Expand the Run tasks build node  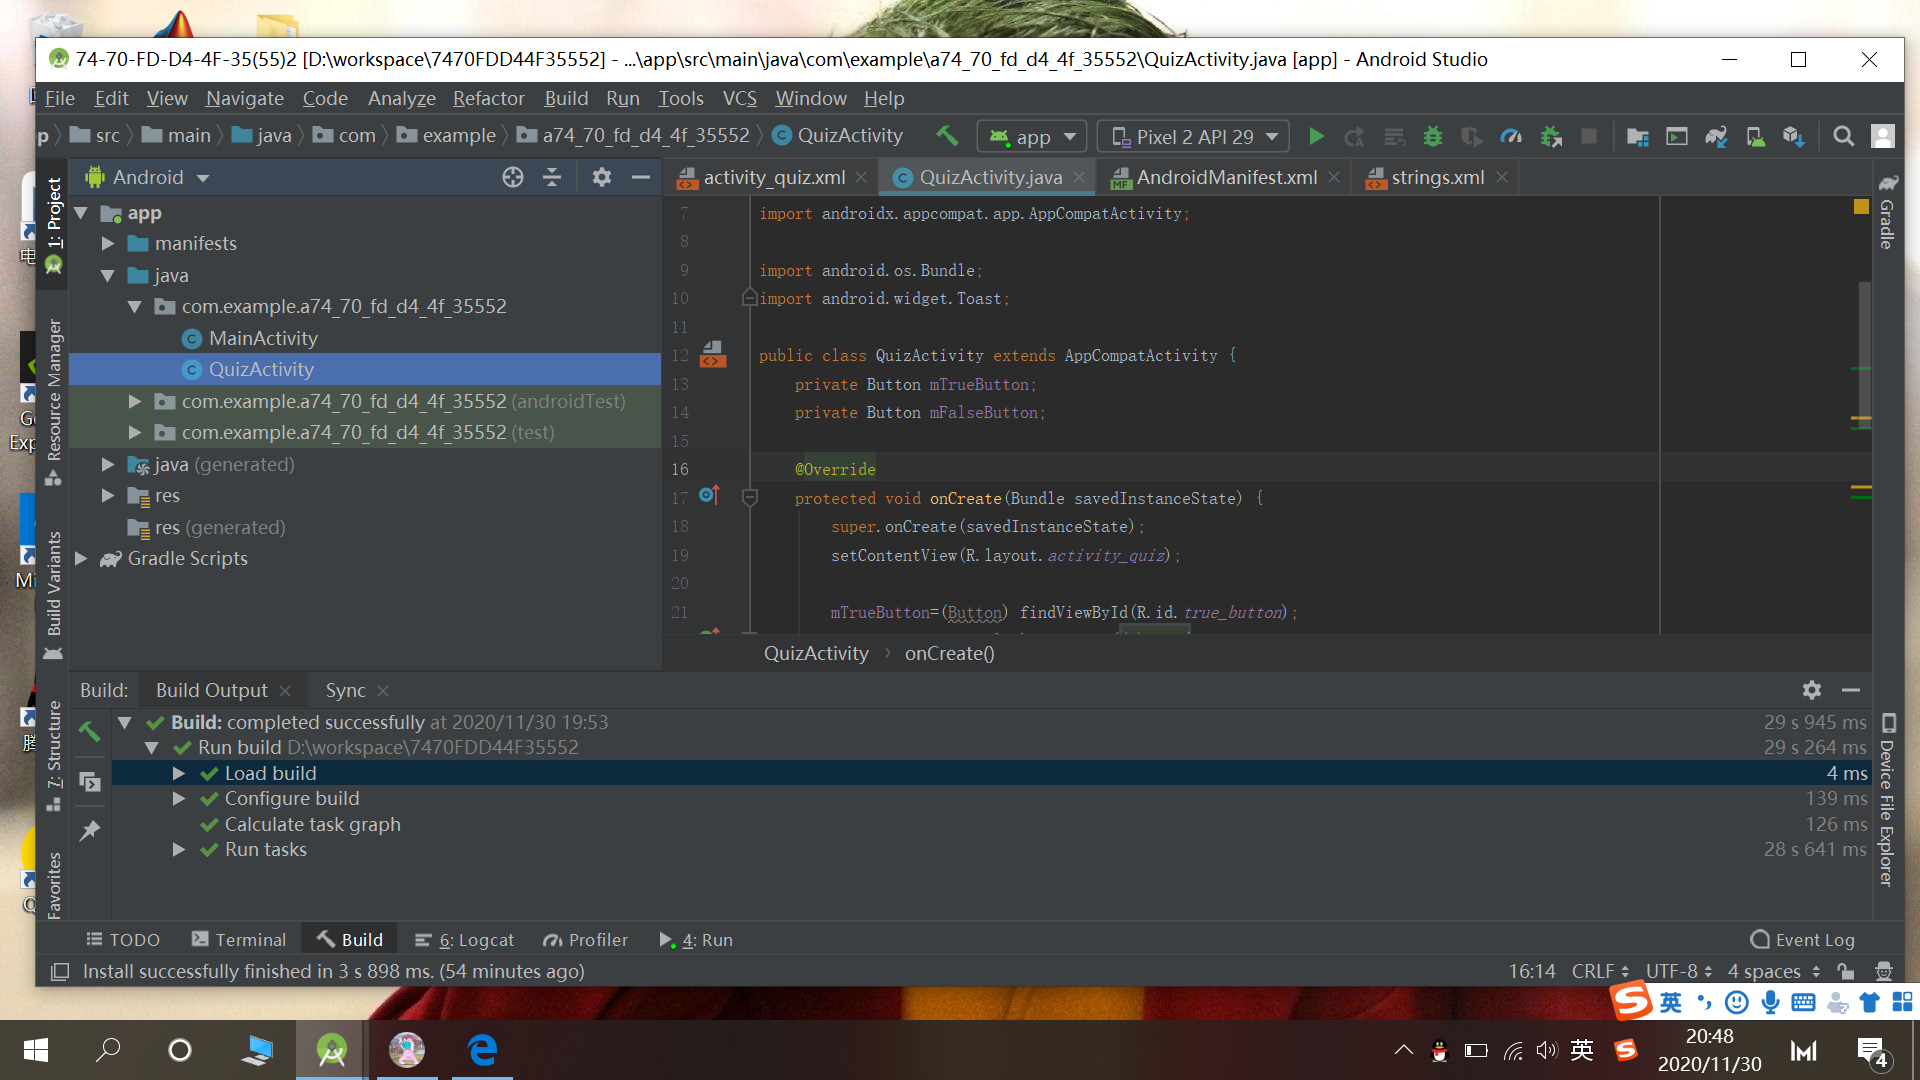(x=179, y=850)
